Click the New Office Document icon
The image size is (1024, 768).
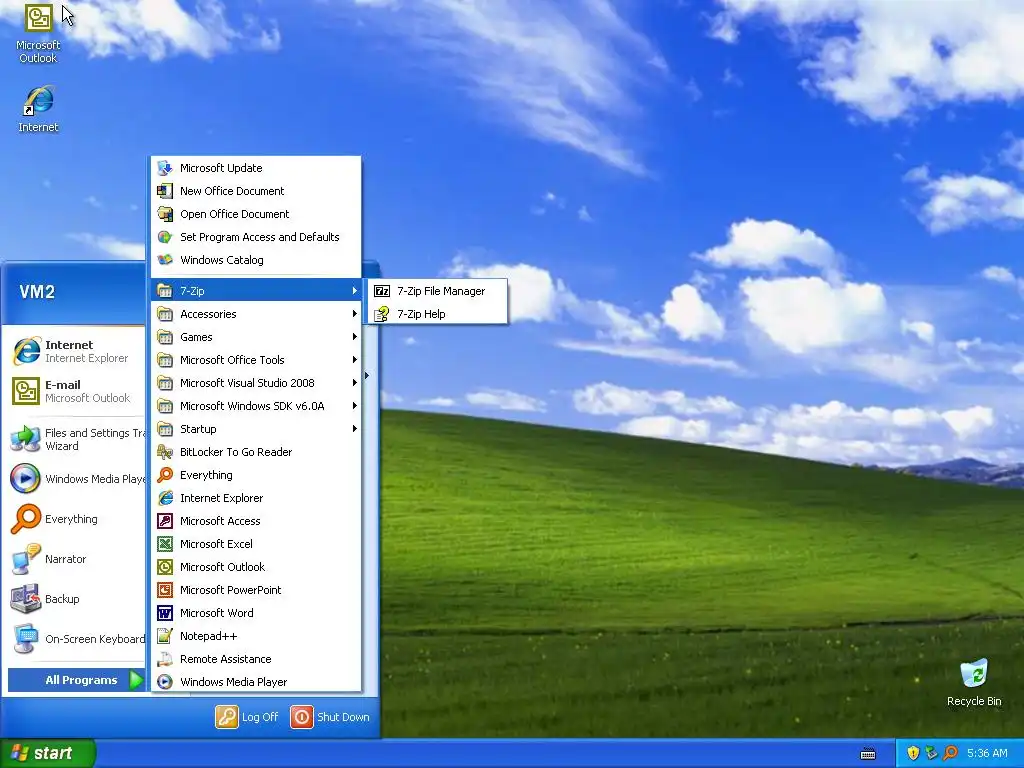(x=165, y=191)
